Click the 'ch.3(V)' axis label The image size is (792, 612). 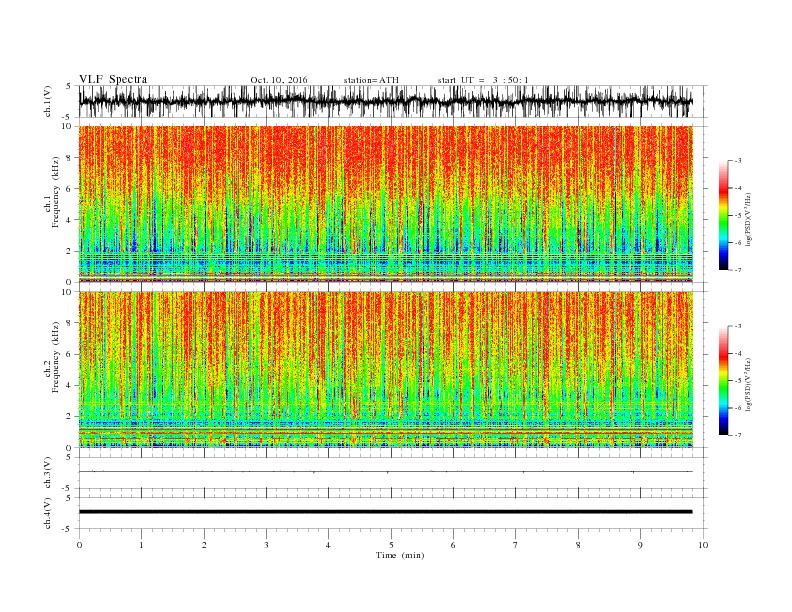click(48, 473)
